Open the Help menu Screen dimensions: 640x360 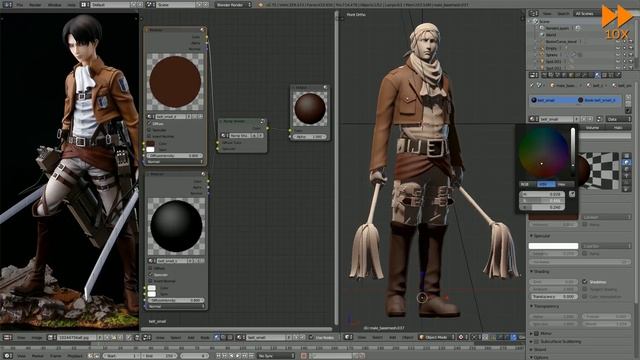click(x=71, y=5)
